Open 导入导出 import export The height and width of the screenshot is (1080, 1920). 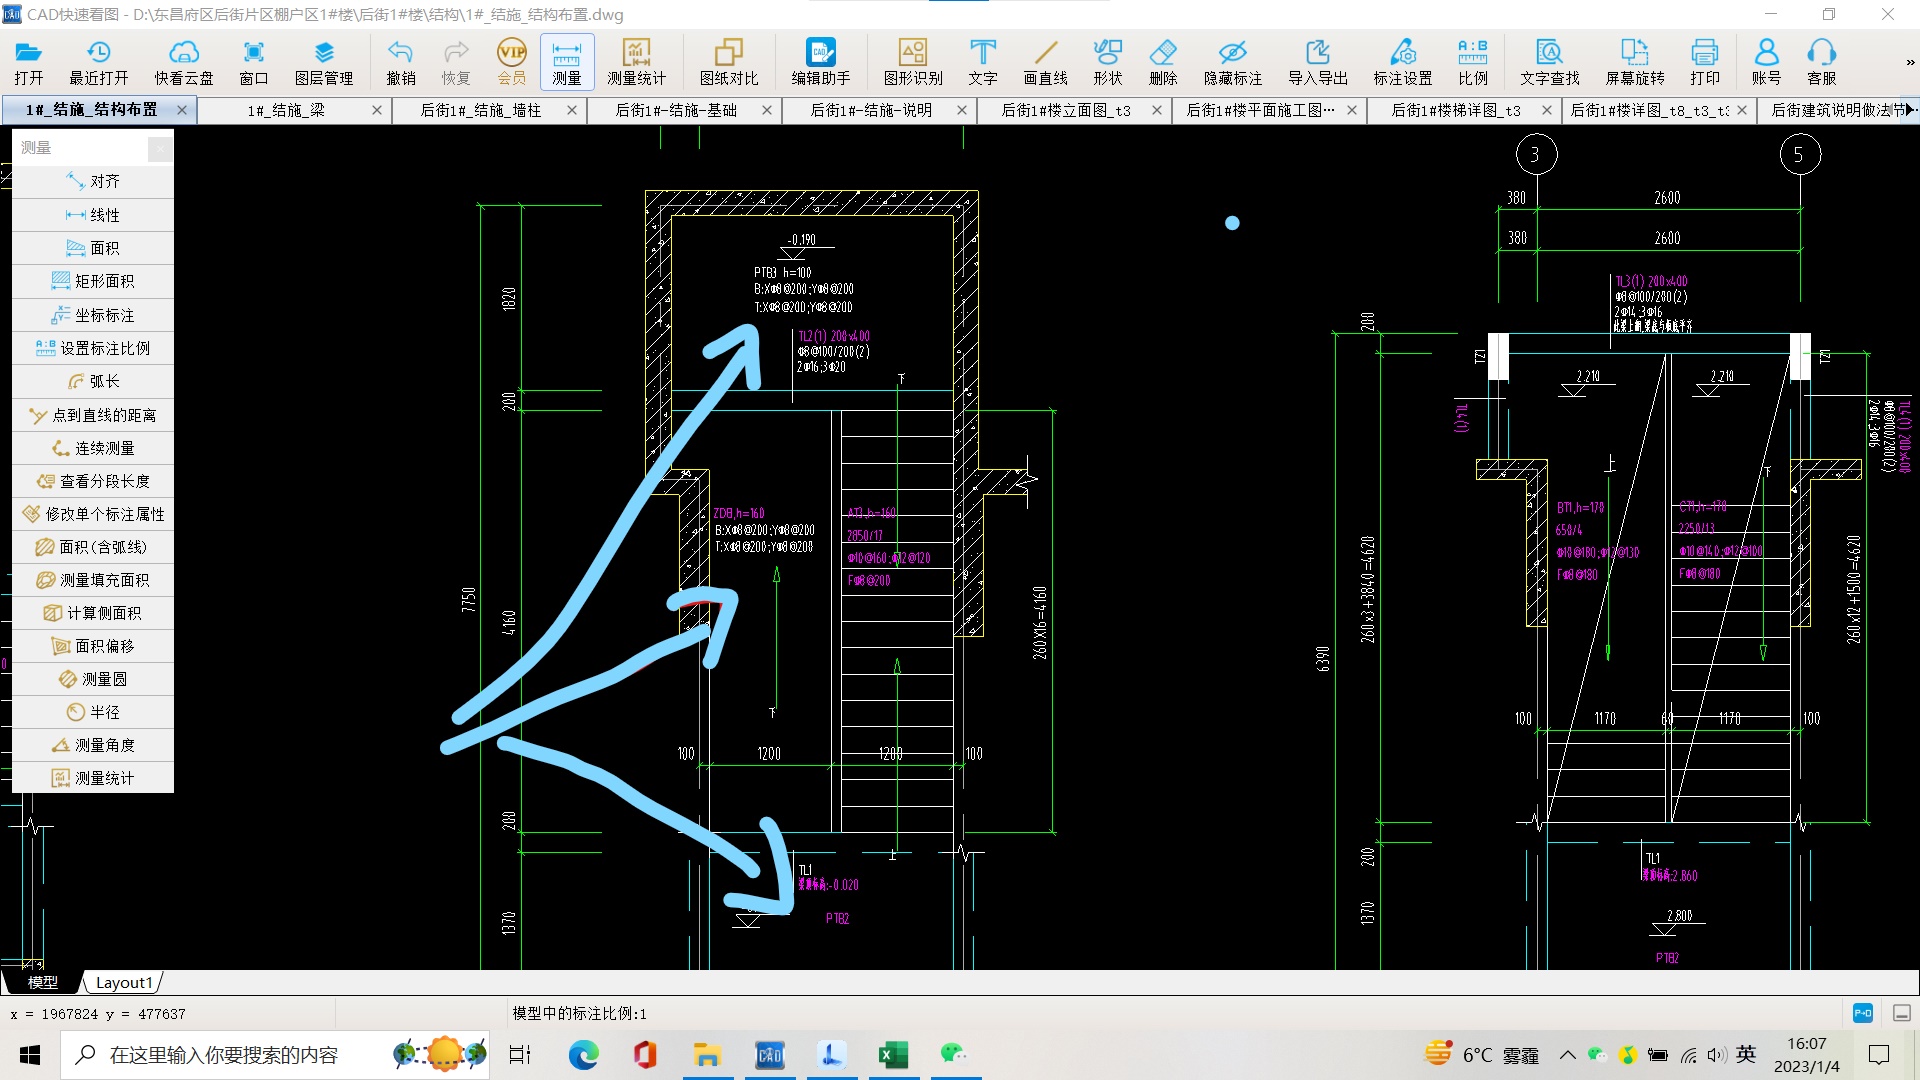point(1318,62)
